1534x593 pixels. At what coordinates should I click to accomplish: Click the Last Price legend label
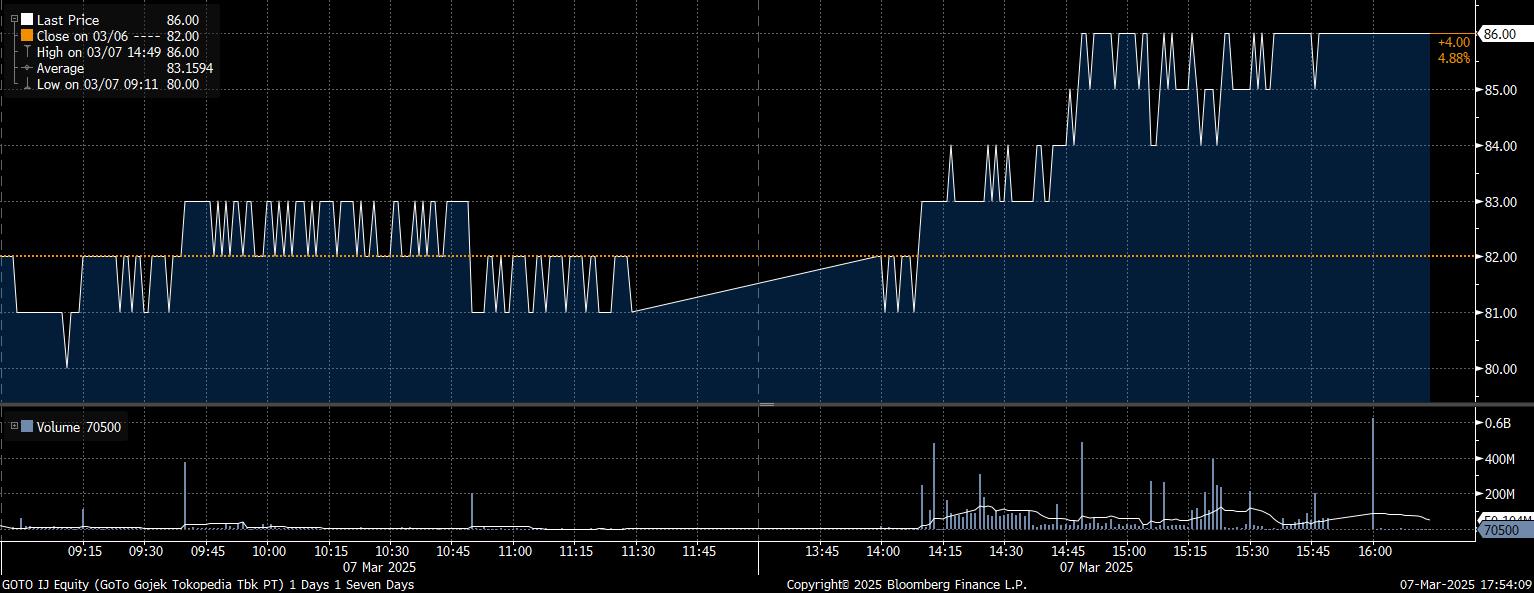(x=69, y=20)
